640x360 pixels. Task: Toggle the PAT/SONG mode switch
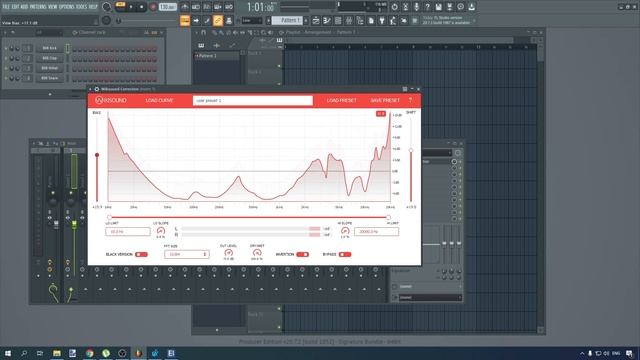(x=120, y=7)
